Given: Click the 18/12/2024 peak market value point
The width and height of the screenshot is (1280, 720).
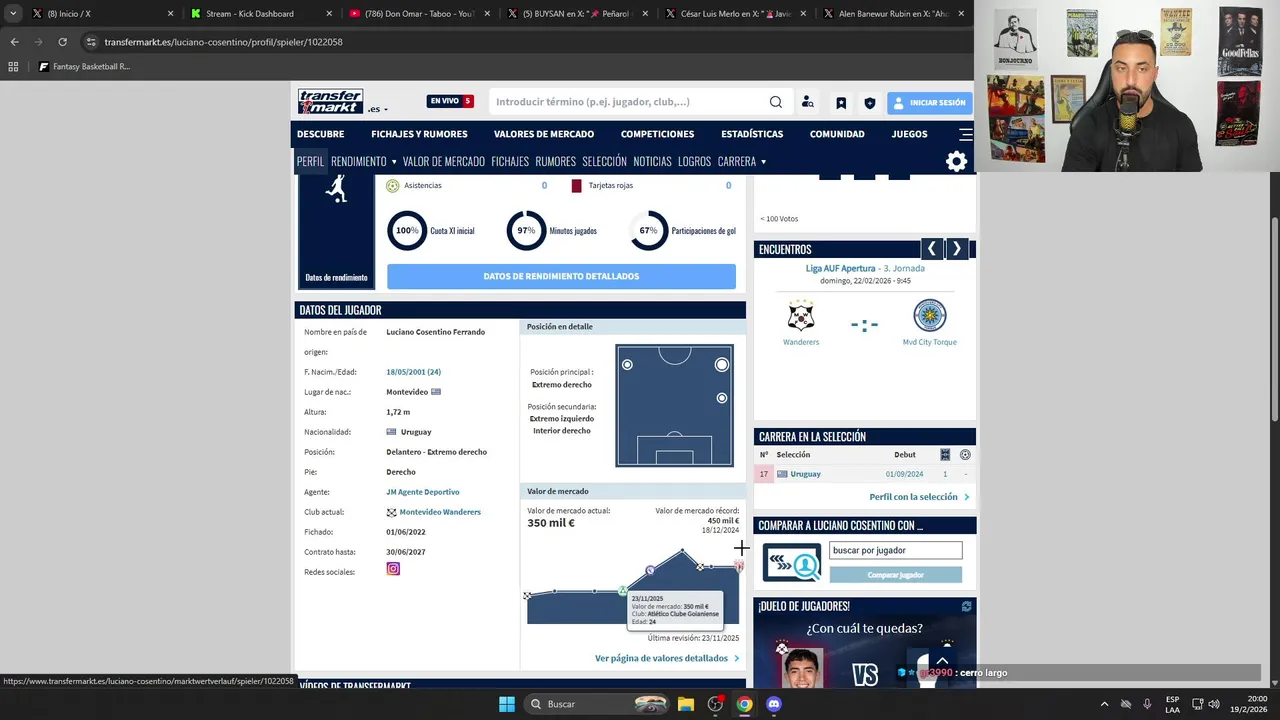Looking at the screenshot, I should (x=683, y=550).
